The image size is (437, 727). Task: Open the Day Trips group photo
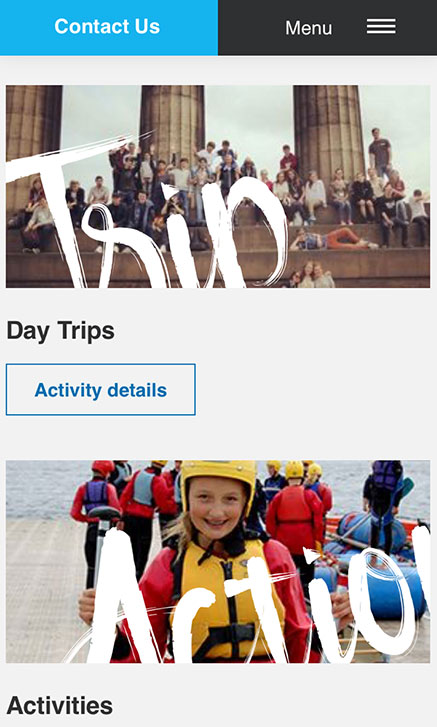click(x=218, y=186)
